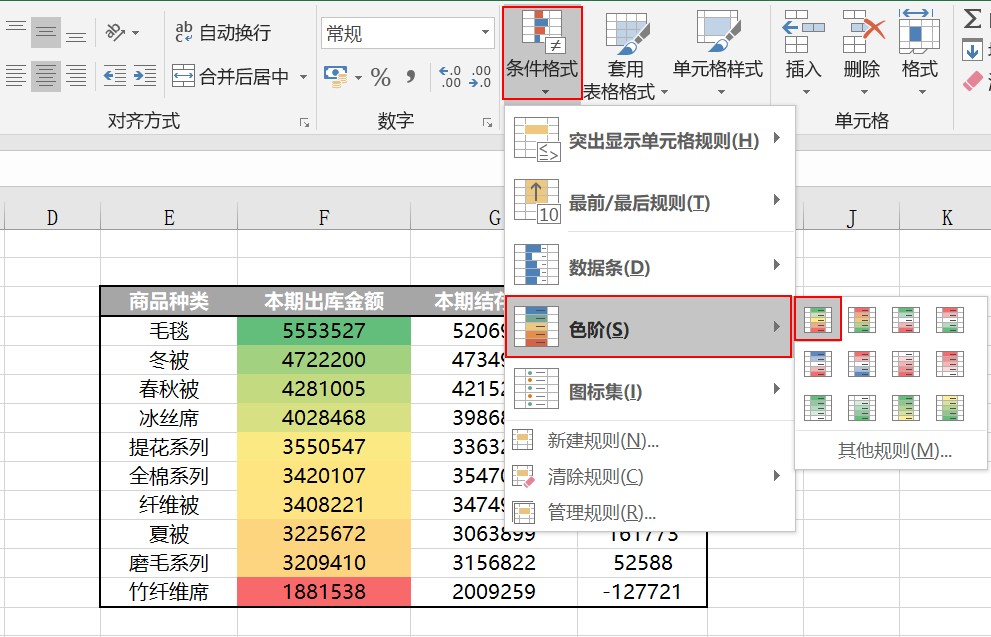The width and height of the screenshot is (991, 637).
Task: Toggle middle vertical alignment
Action: tap(46, 32)
